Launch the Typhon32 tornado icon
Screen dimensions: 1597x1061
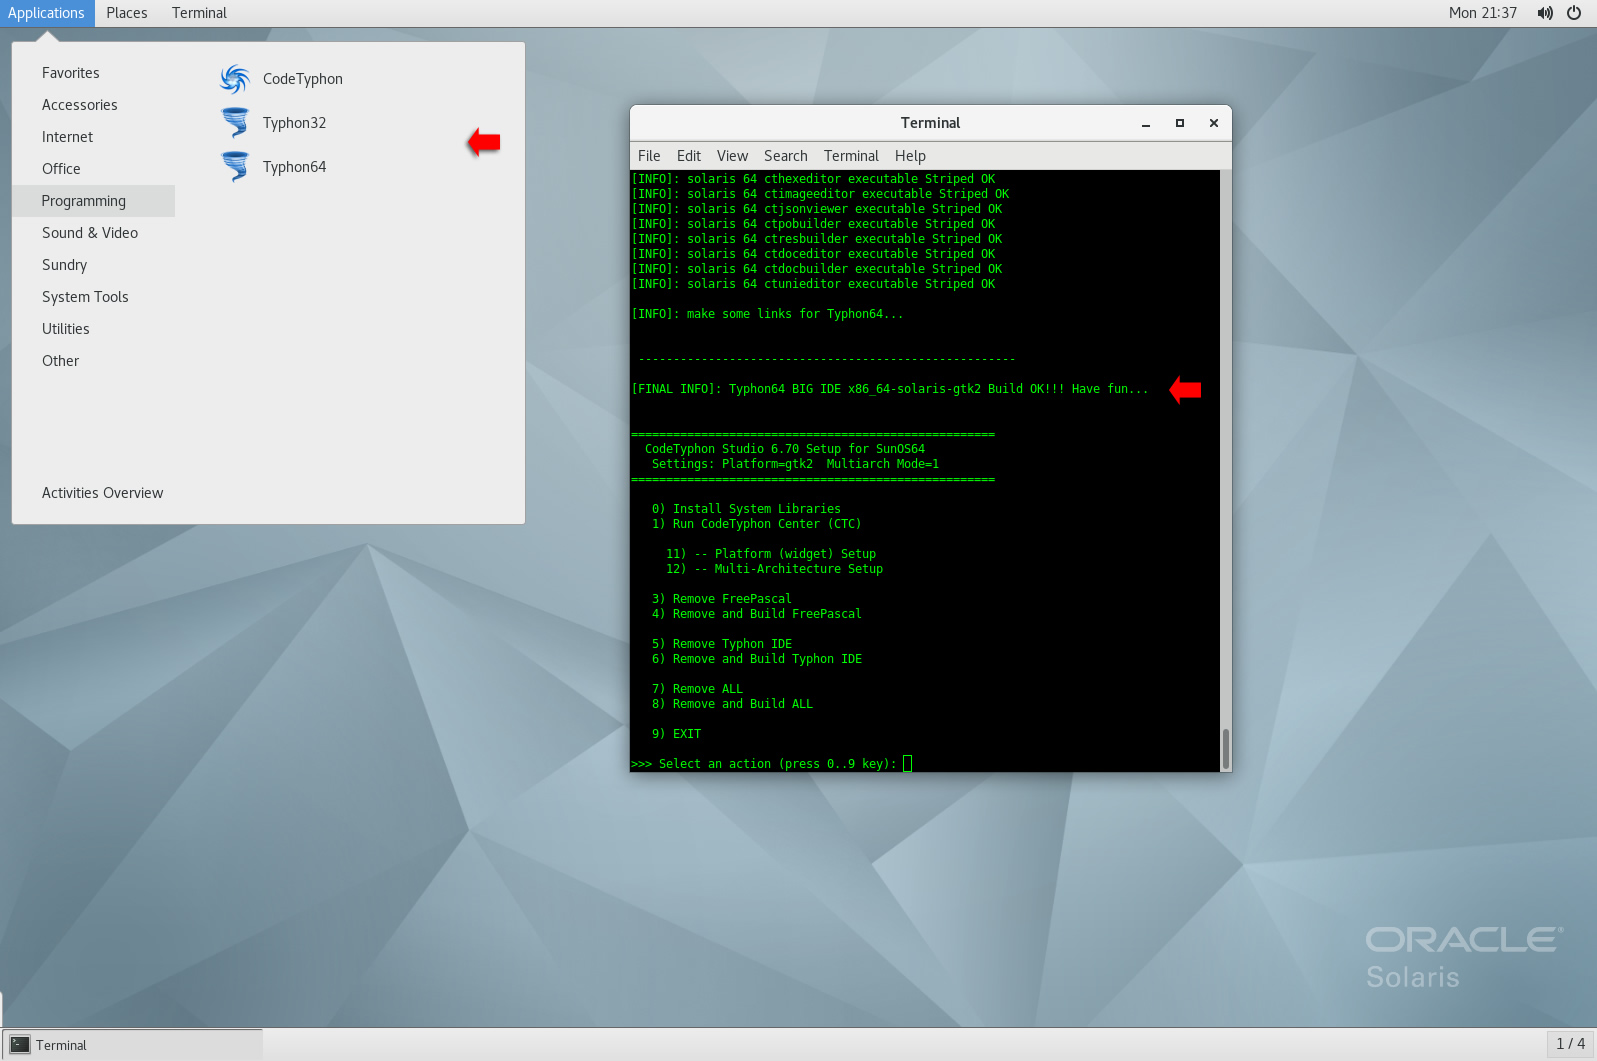click(235, 123)
